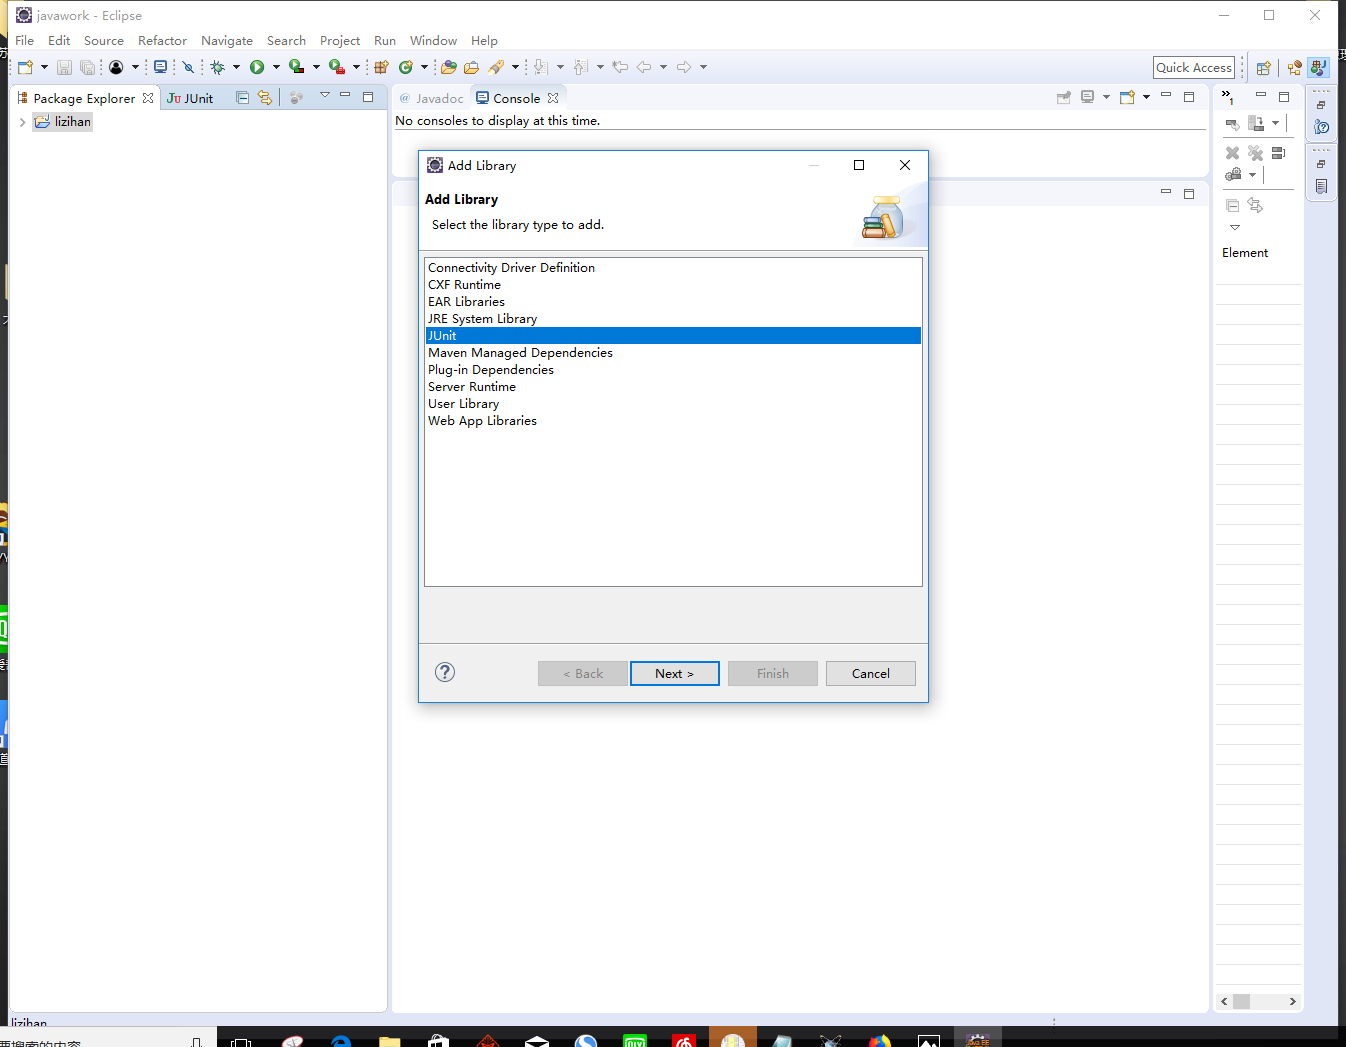
Task: Select the Console tab
Action: point(516,98)
